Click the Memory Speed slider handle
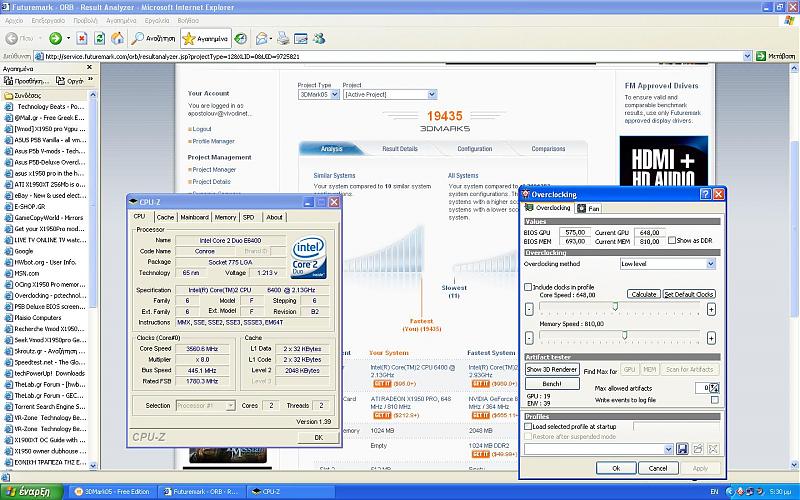Screen dimensions: 800x500 (x=624, y=335)
